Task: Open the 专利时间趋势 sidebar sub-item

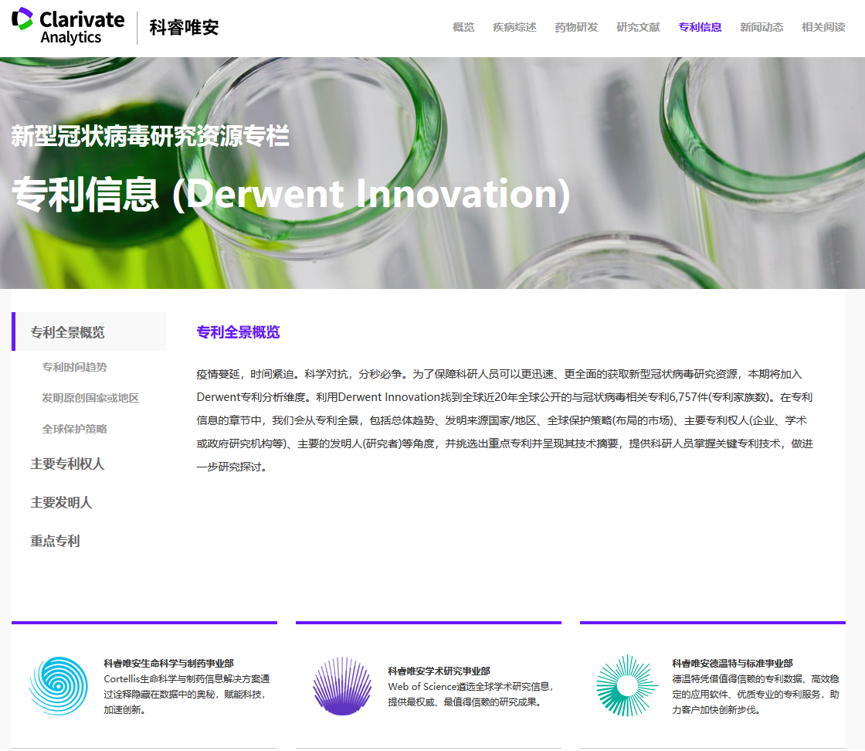Action: [x=74, y=367]
